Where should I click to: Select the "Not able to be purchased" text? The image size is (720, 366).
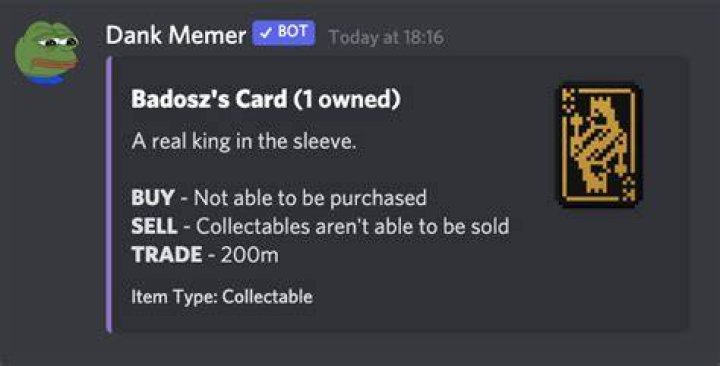310,198
